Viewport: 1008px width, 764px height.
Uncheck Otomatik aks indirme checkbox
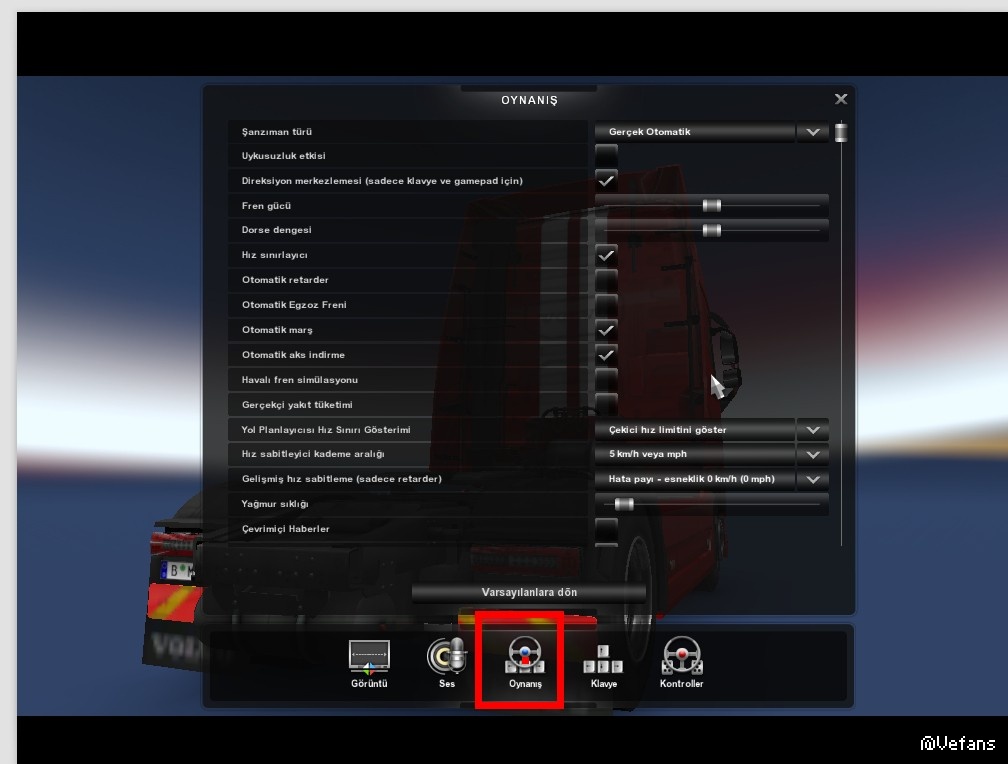[606, 355]
